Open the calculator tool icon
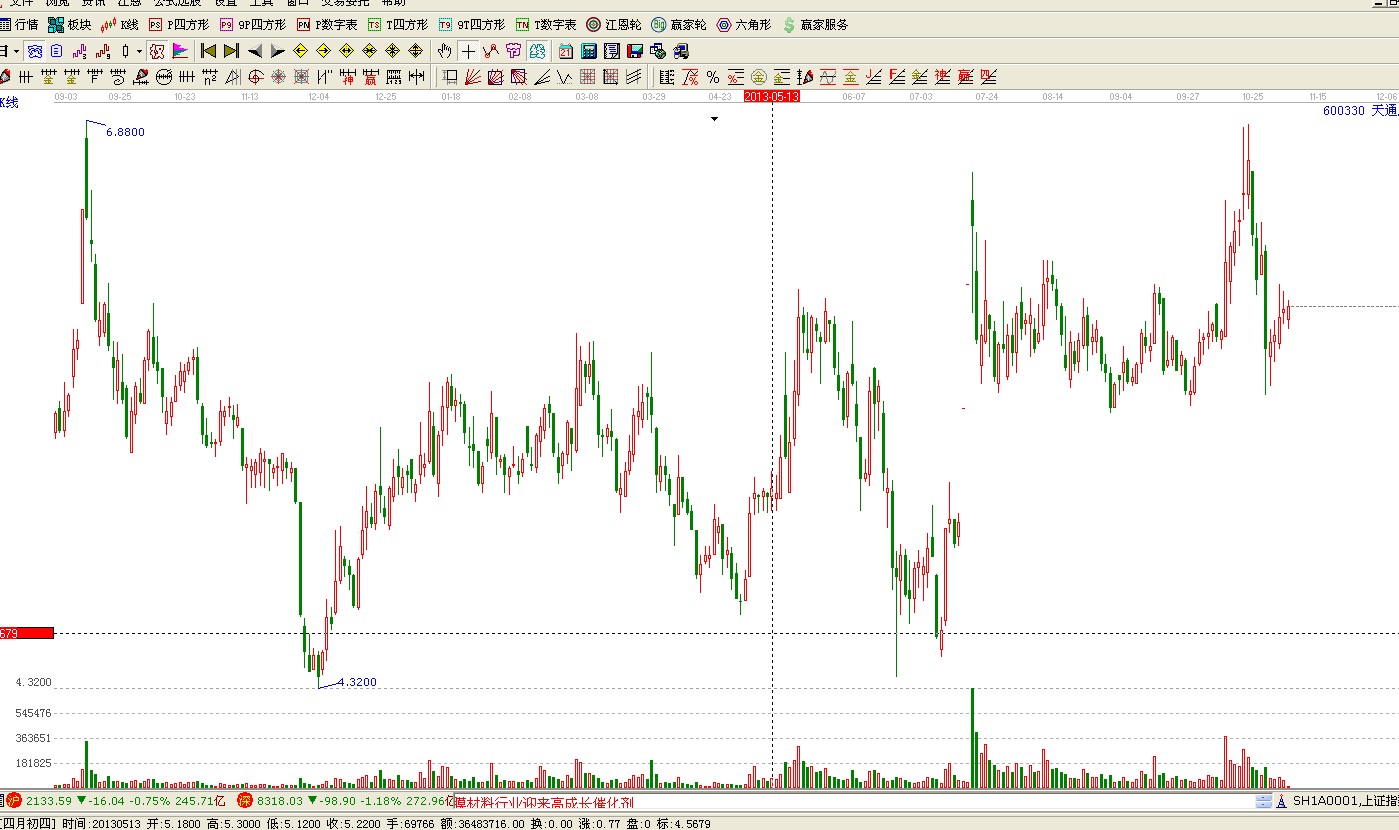The image size is (1399, 830). pyautogui.click(x=589, y=51)
